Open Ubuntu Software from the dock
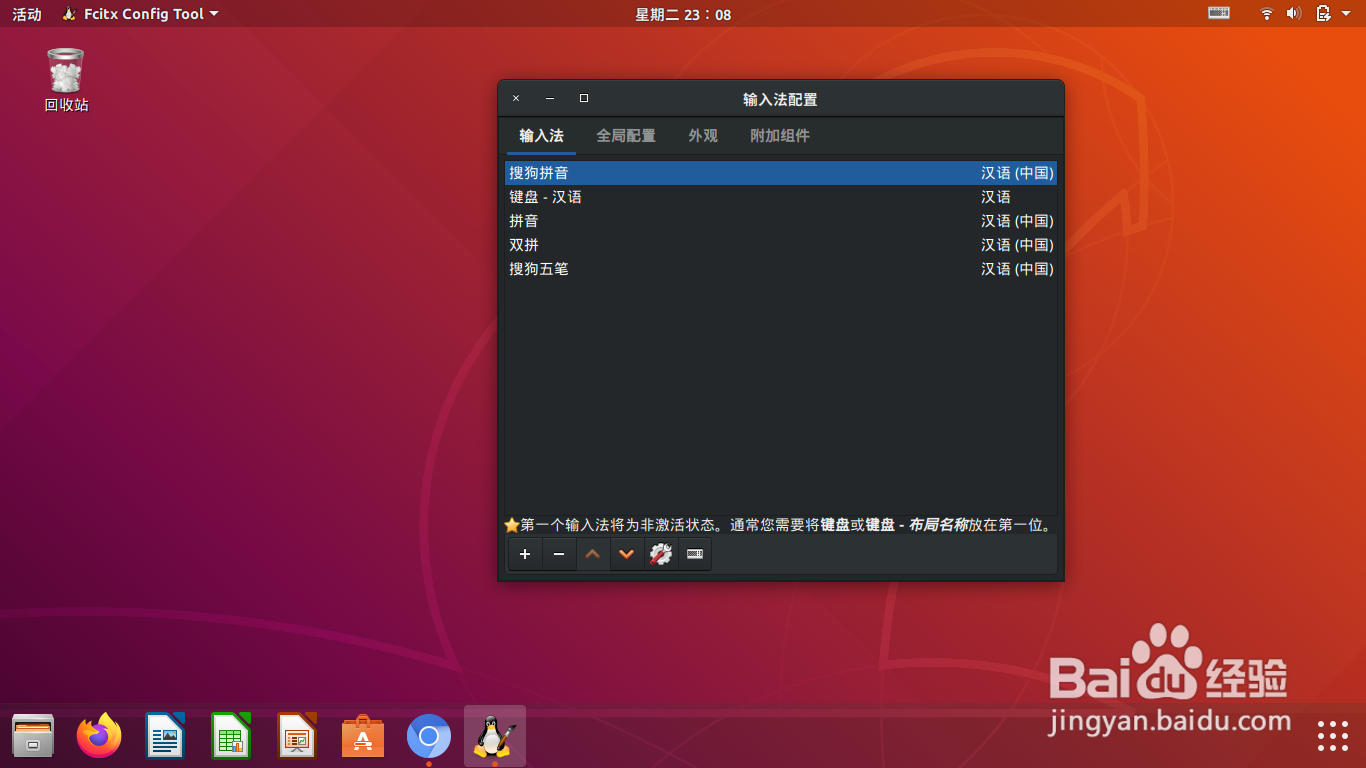This screenshot has height=768, width=1366. click(x=362, y=736)
